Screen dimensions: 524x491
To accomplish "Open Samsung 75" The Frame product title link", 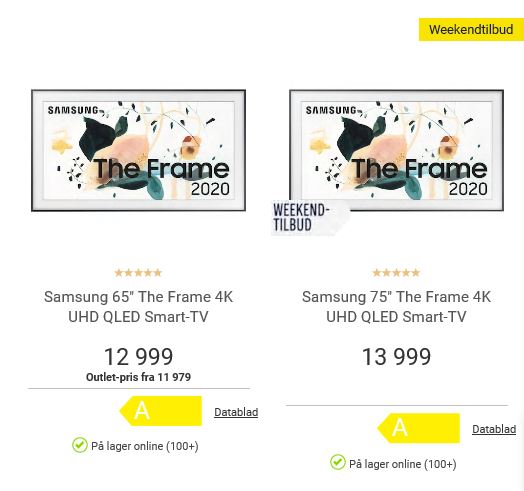I will click(396, 306).
